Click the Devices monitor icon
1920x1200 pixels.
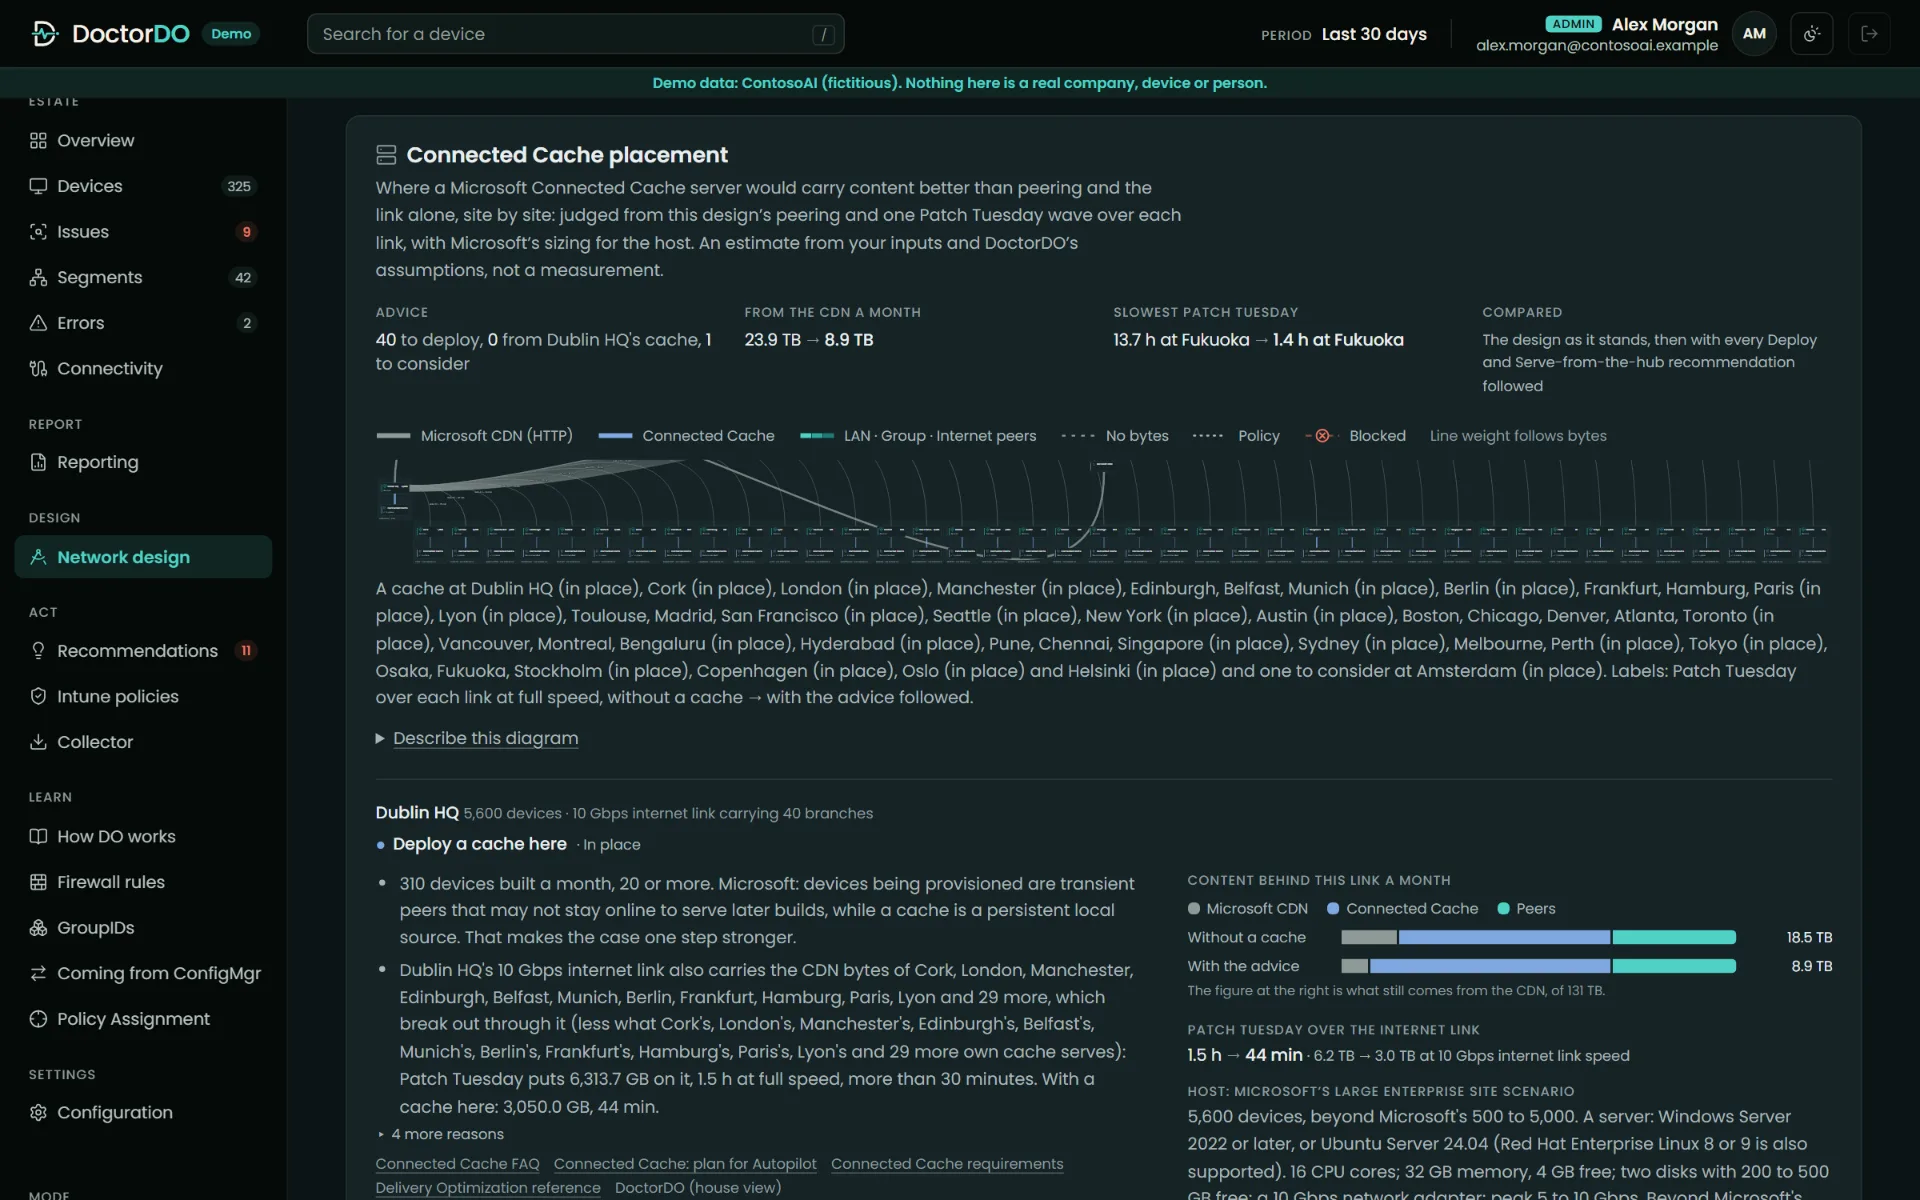click(38, 186)
